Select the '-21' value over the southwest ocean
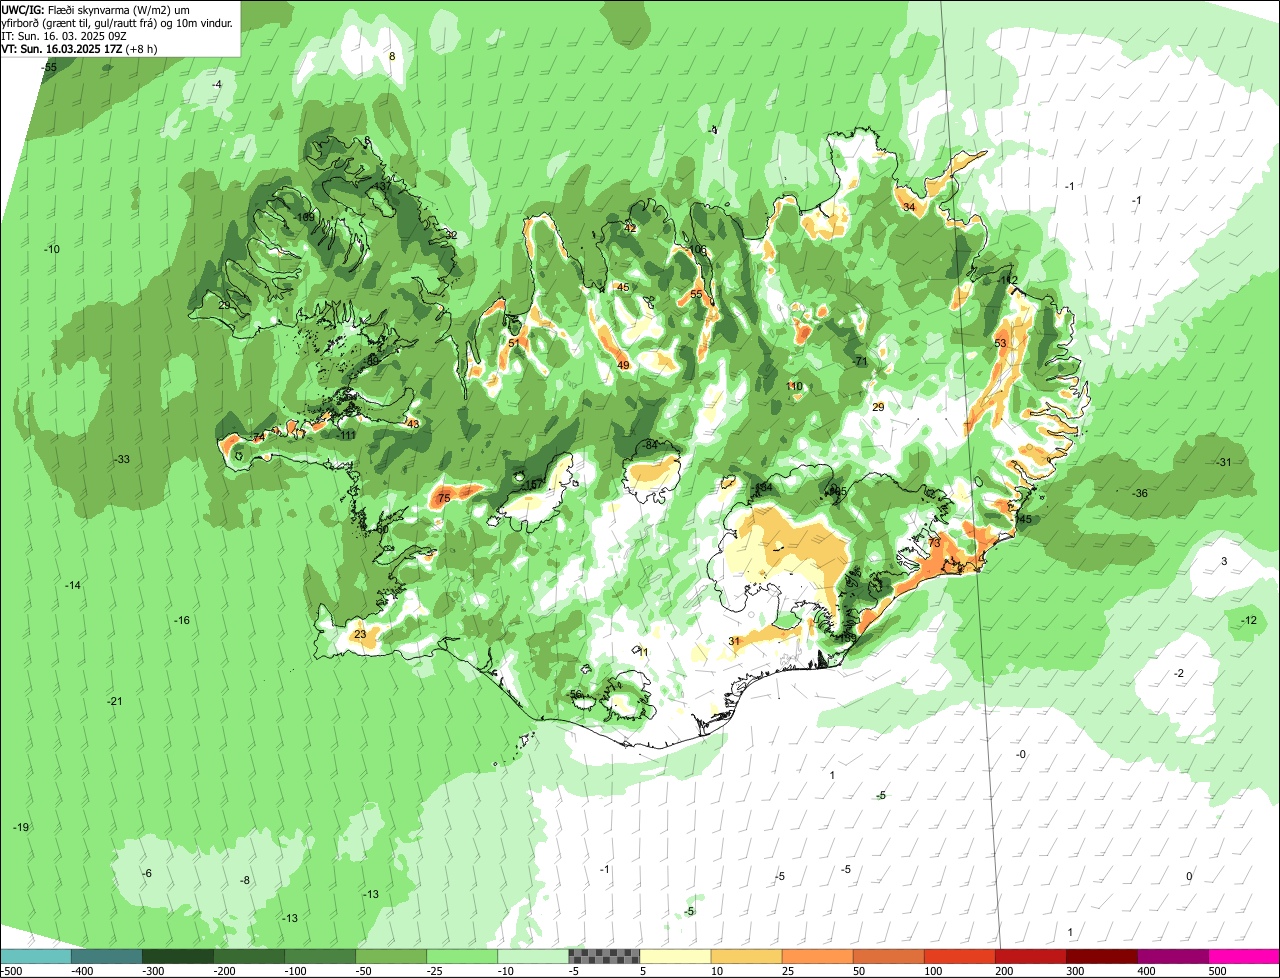The width and height of the screenshot is (1280, 978). click(115, 701)
